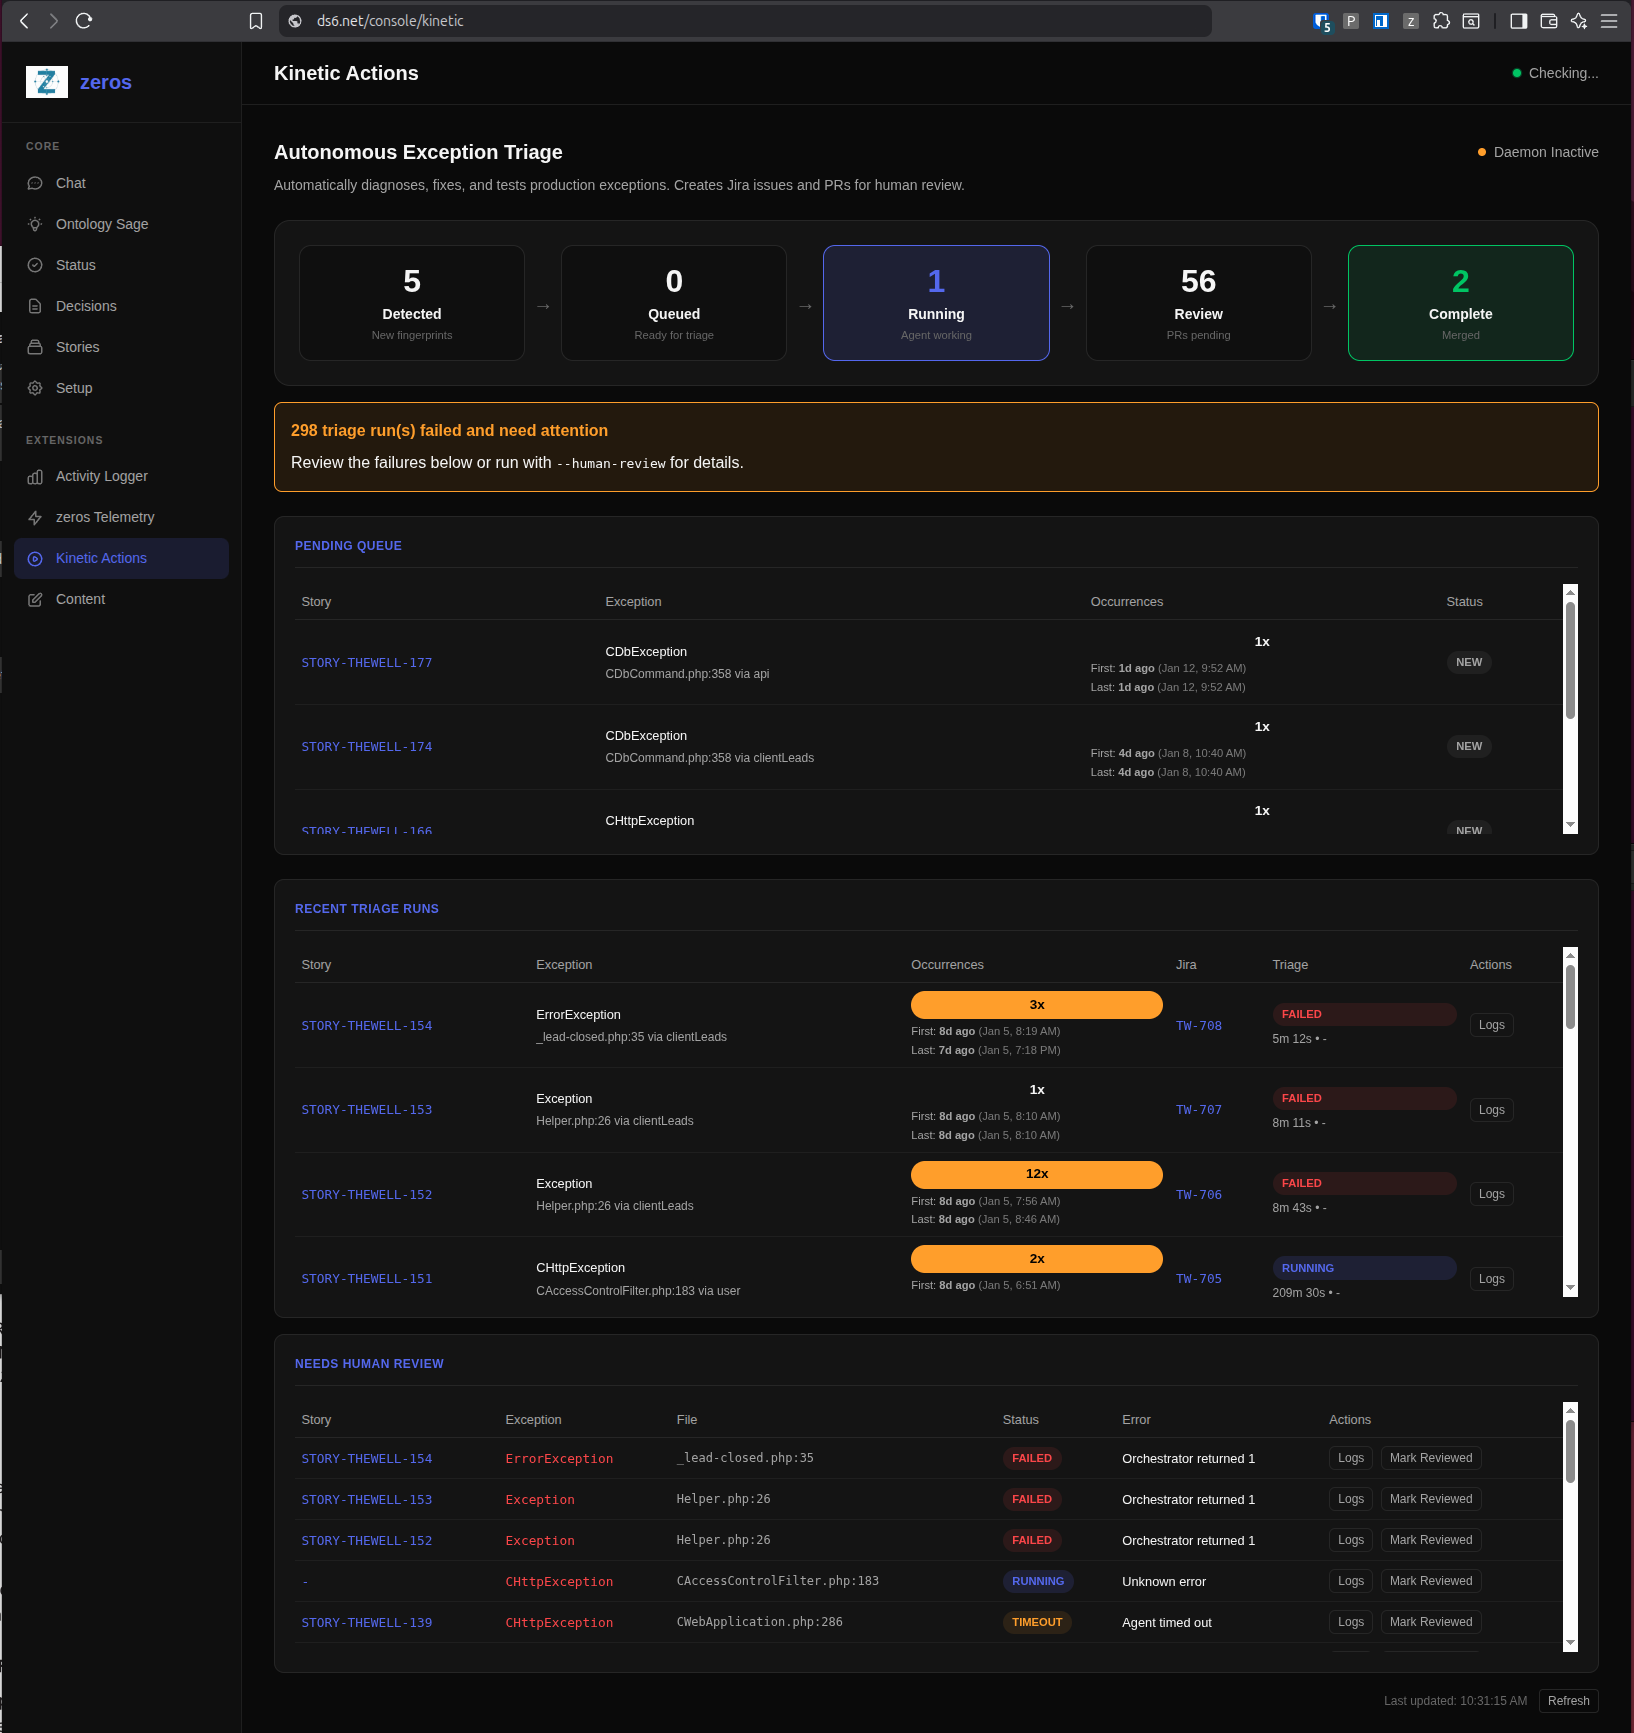Open Jira issue link TW-708

[1198, 1026]
